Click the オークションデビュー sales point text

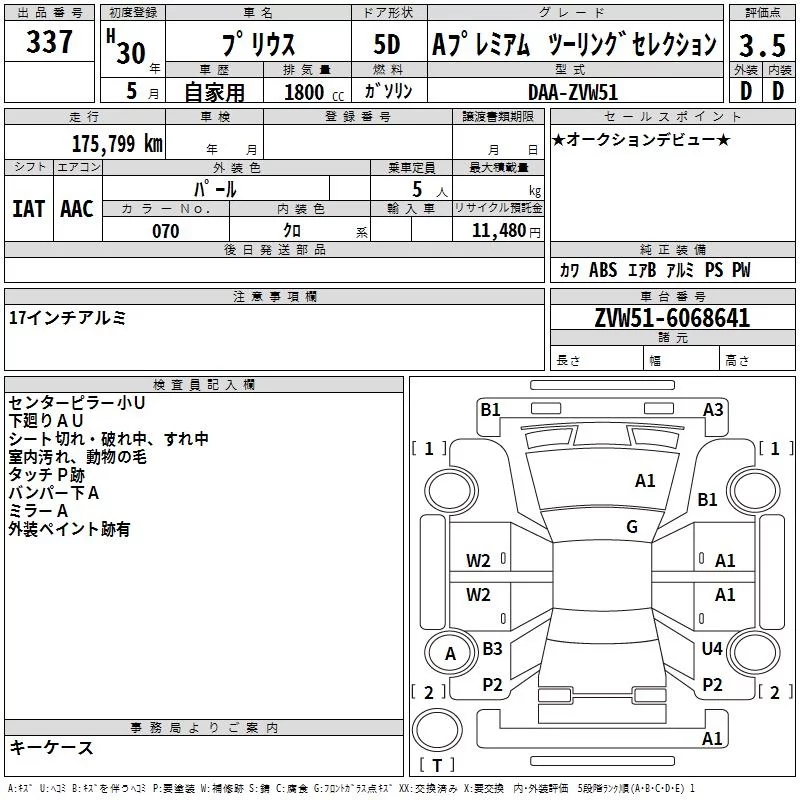641,139
